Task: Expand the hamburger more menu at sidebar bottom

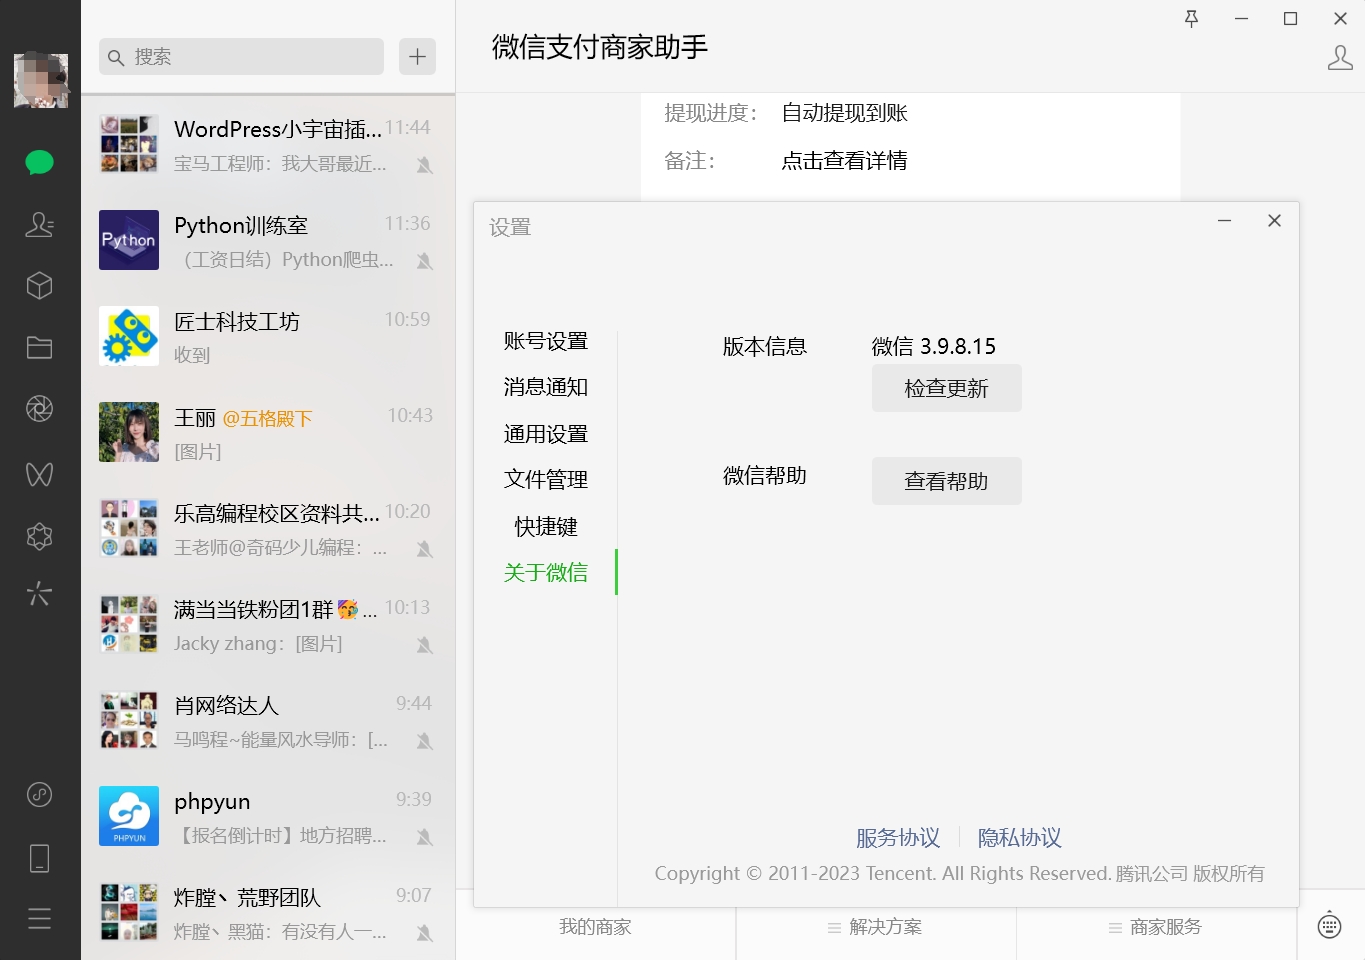Action: tap(40, 918)
